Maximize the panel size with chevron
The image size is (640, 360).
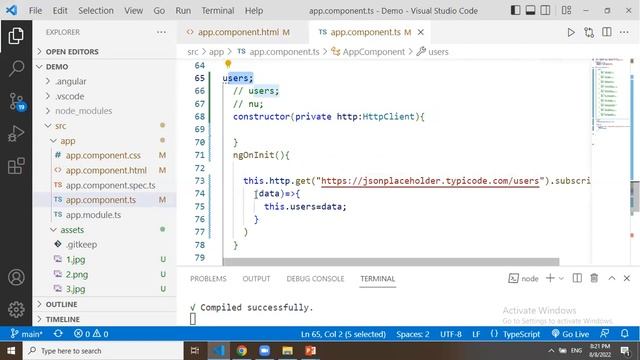611,278
